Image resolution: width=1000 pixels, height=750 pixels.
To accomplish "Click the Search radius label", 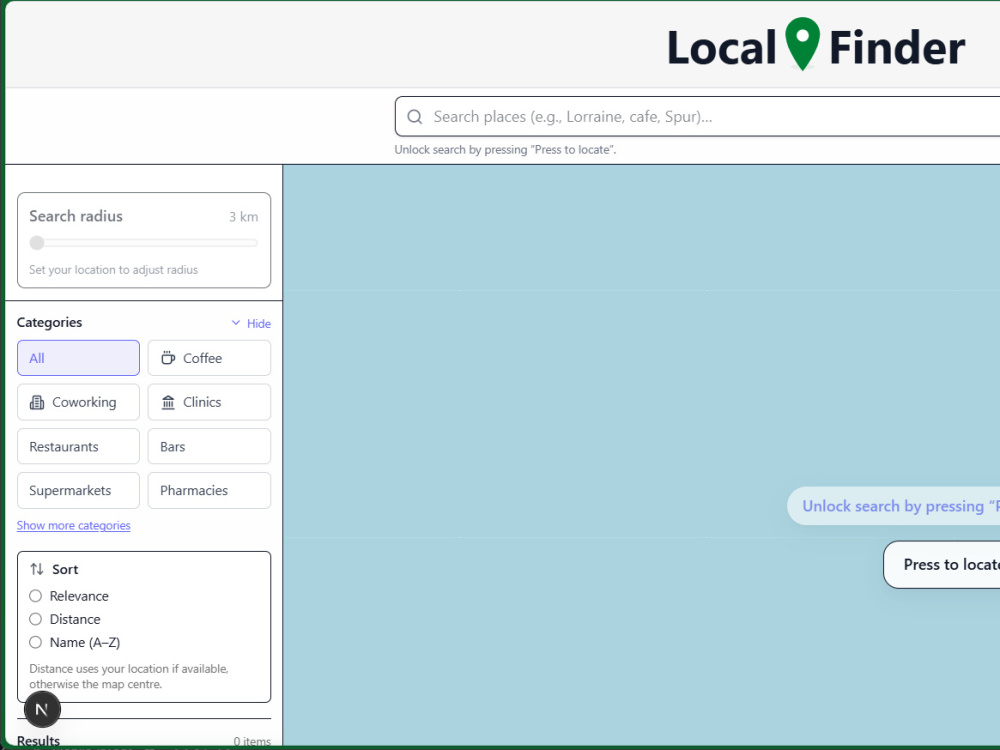I will (x=76, y=216).
